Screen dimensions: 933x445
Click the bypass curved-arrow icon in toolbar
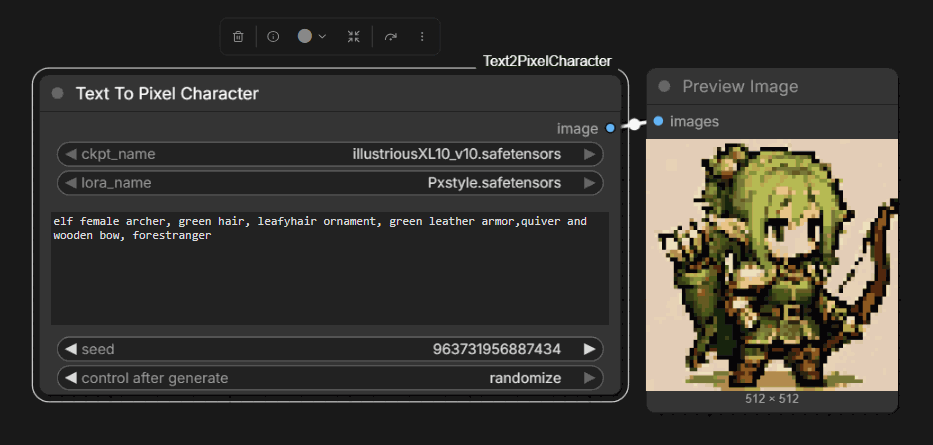(x=390, y=37)
